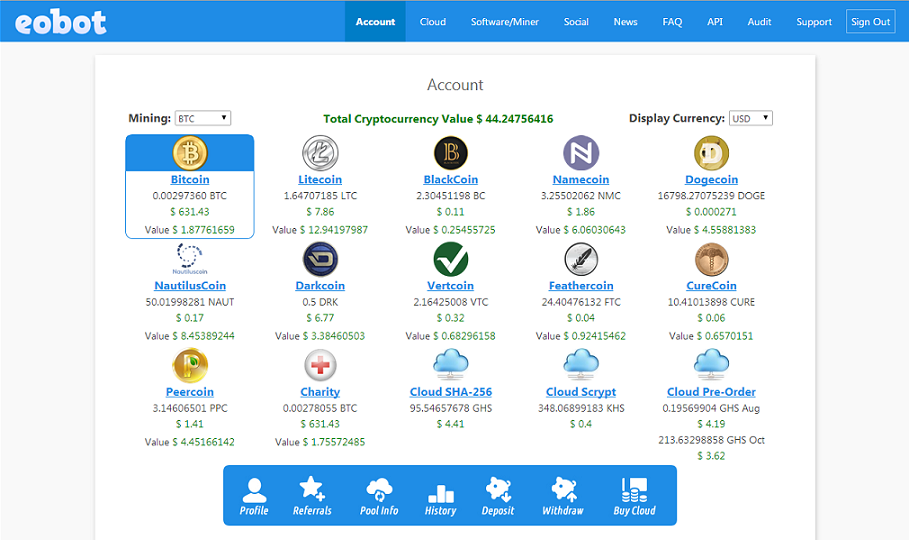Click the Charity red cross icon
This screenshot has height=540, width=909.
pos(320,365)
